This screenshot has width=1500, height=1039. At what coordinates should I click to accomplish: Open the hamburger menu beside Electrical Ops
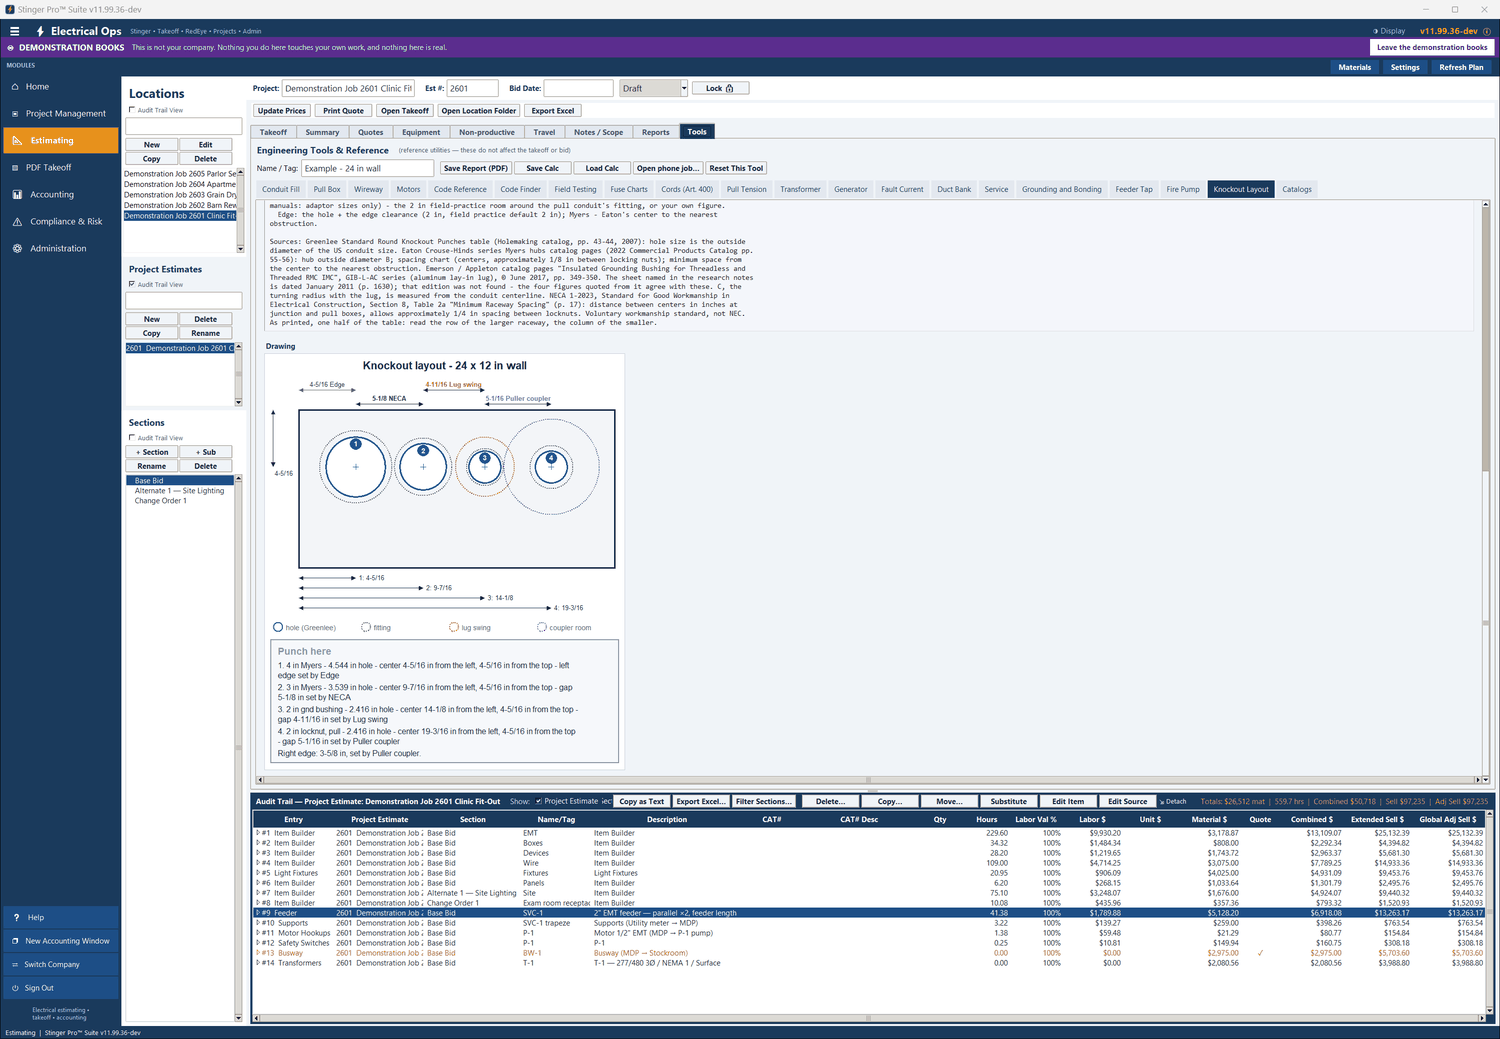click(x=14, y=31)
